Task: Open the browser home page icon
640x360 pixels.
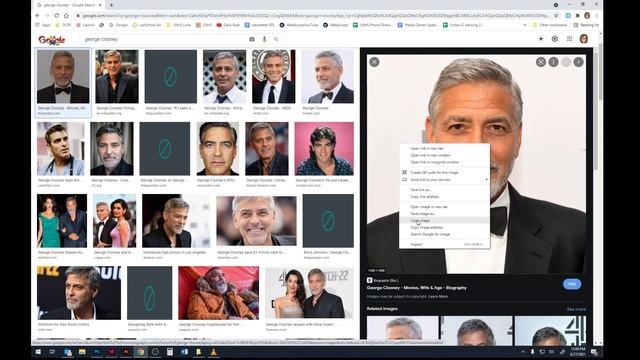Action: click(66, 16)
